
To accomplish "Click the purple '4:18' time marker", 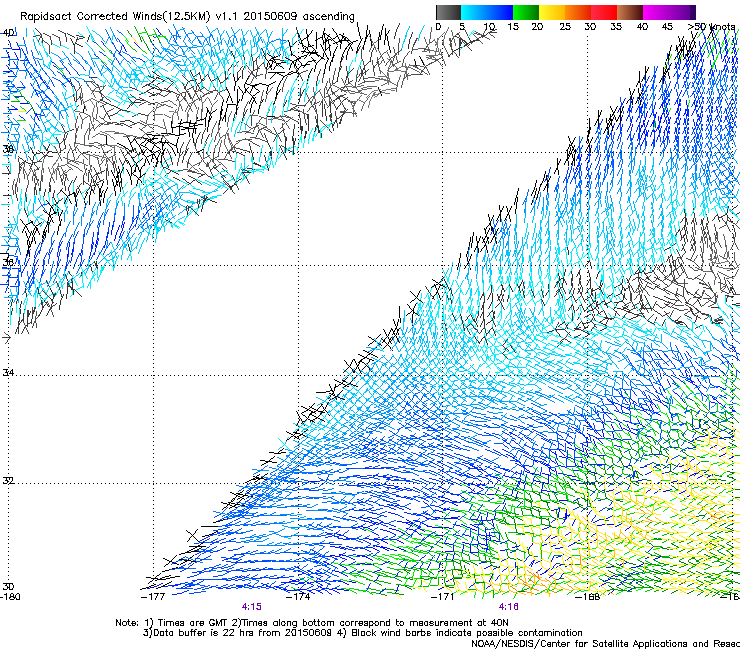I will click(509, 607).
